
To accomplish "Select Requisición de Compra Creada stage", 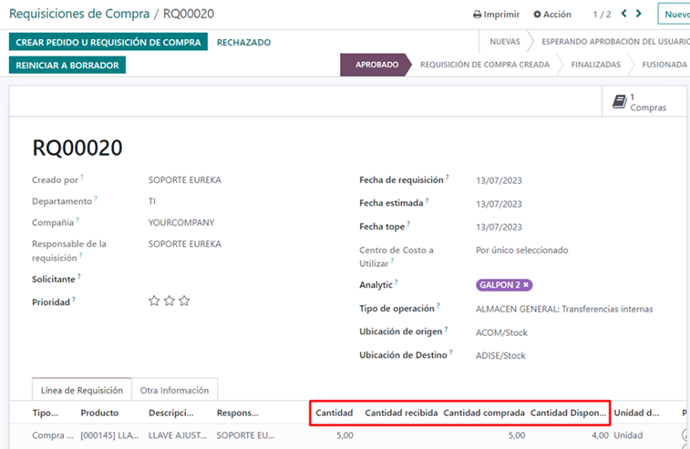I will coord(484,65).
